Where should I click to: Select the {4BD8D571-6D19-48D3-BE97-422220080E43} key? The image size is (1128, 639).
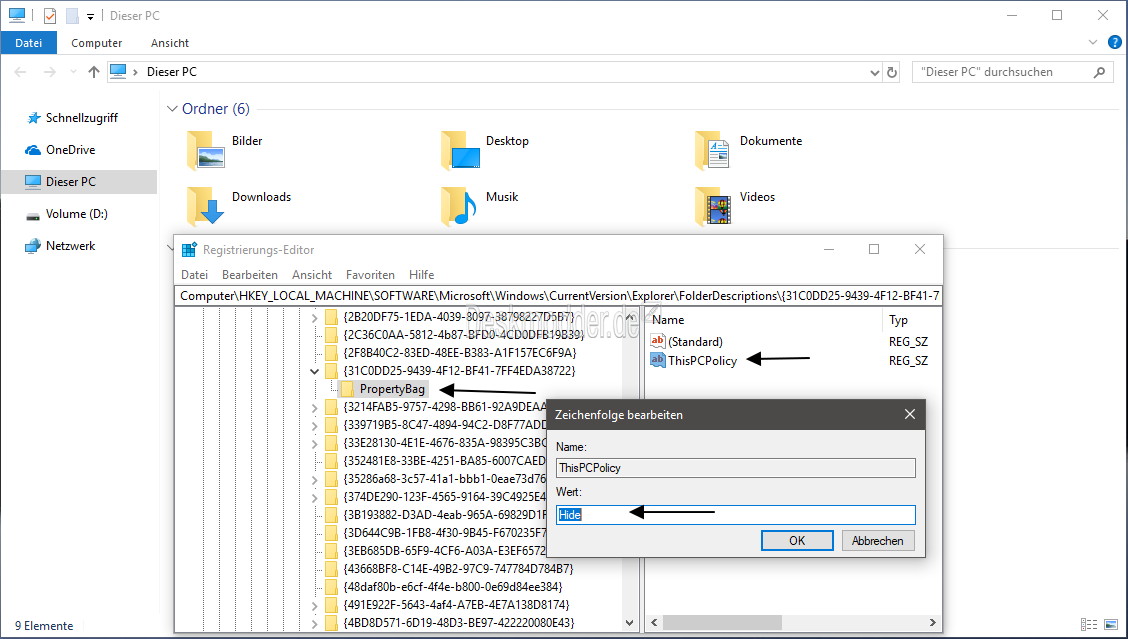(x=459, y=623)
